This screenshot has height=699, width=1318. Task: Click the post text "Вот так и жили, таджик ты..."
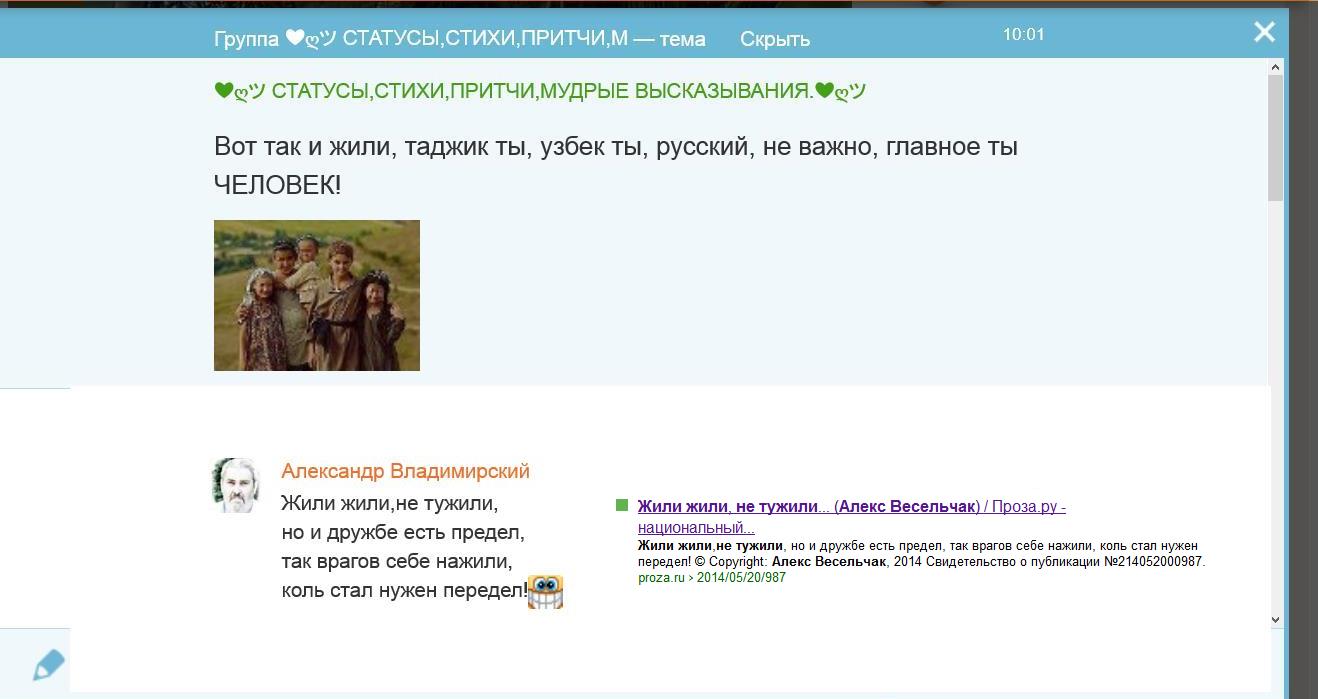616,165
